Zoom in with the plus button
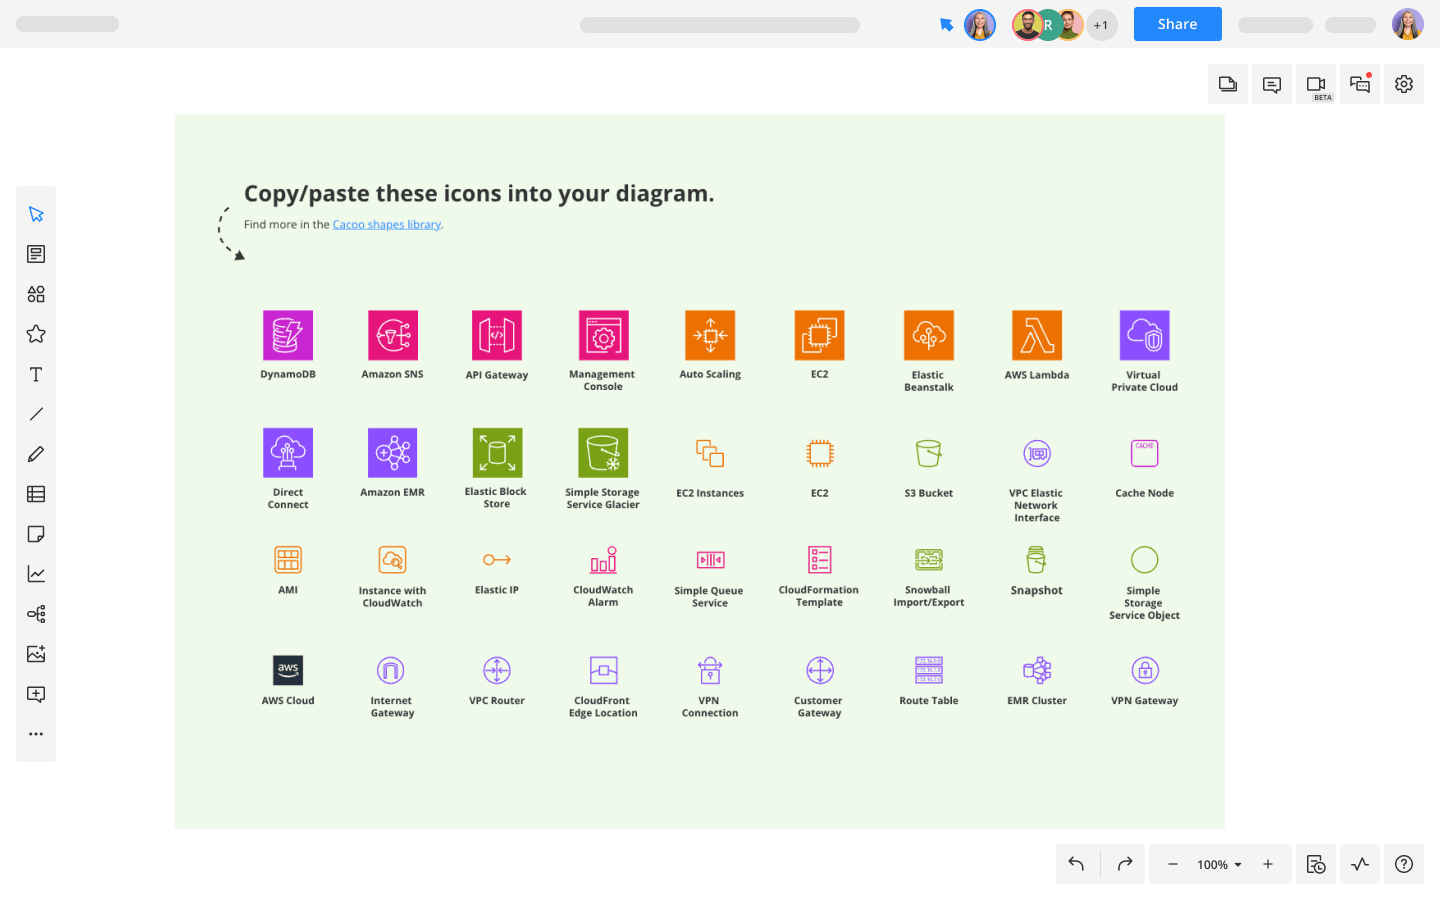Image resolution: width=1440 pixels, height=900 pixels. coord(1268,864)
